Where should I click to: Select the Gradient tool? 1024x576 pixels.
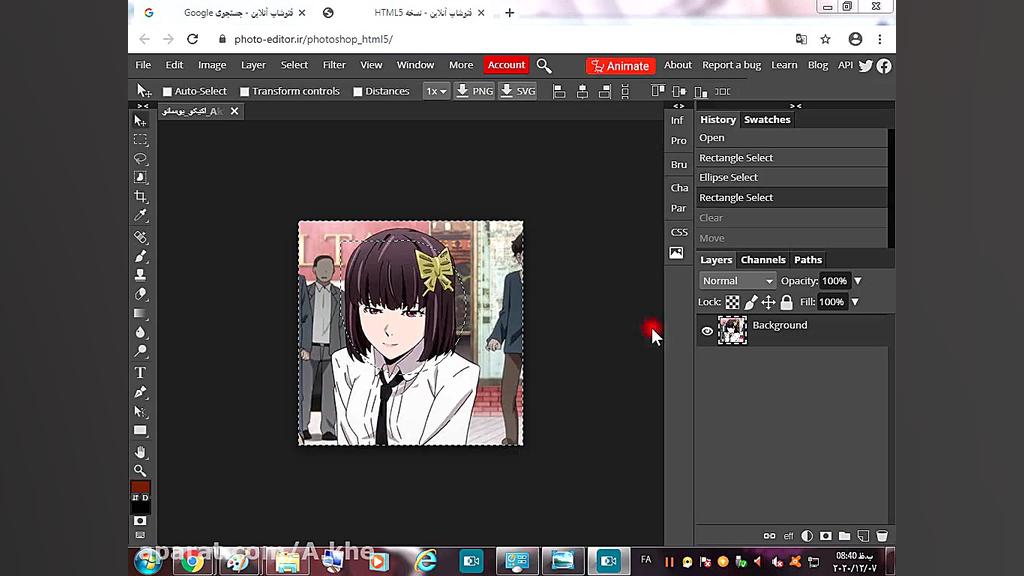tap(140, 313)
